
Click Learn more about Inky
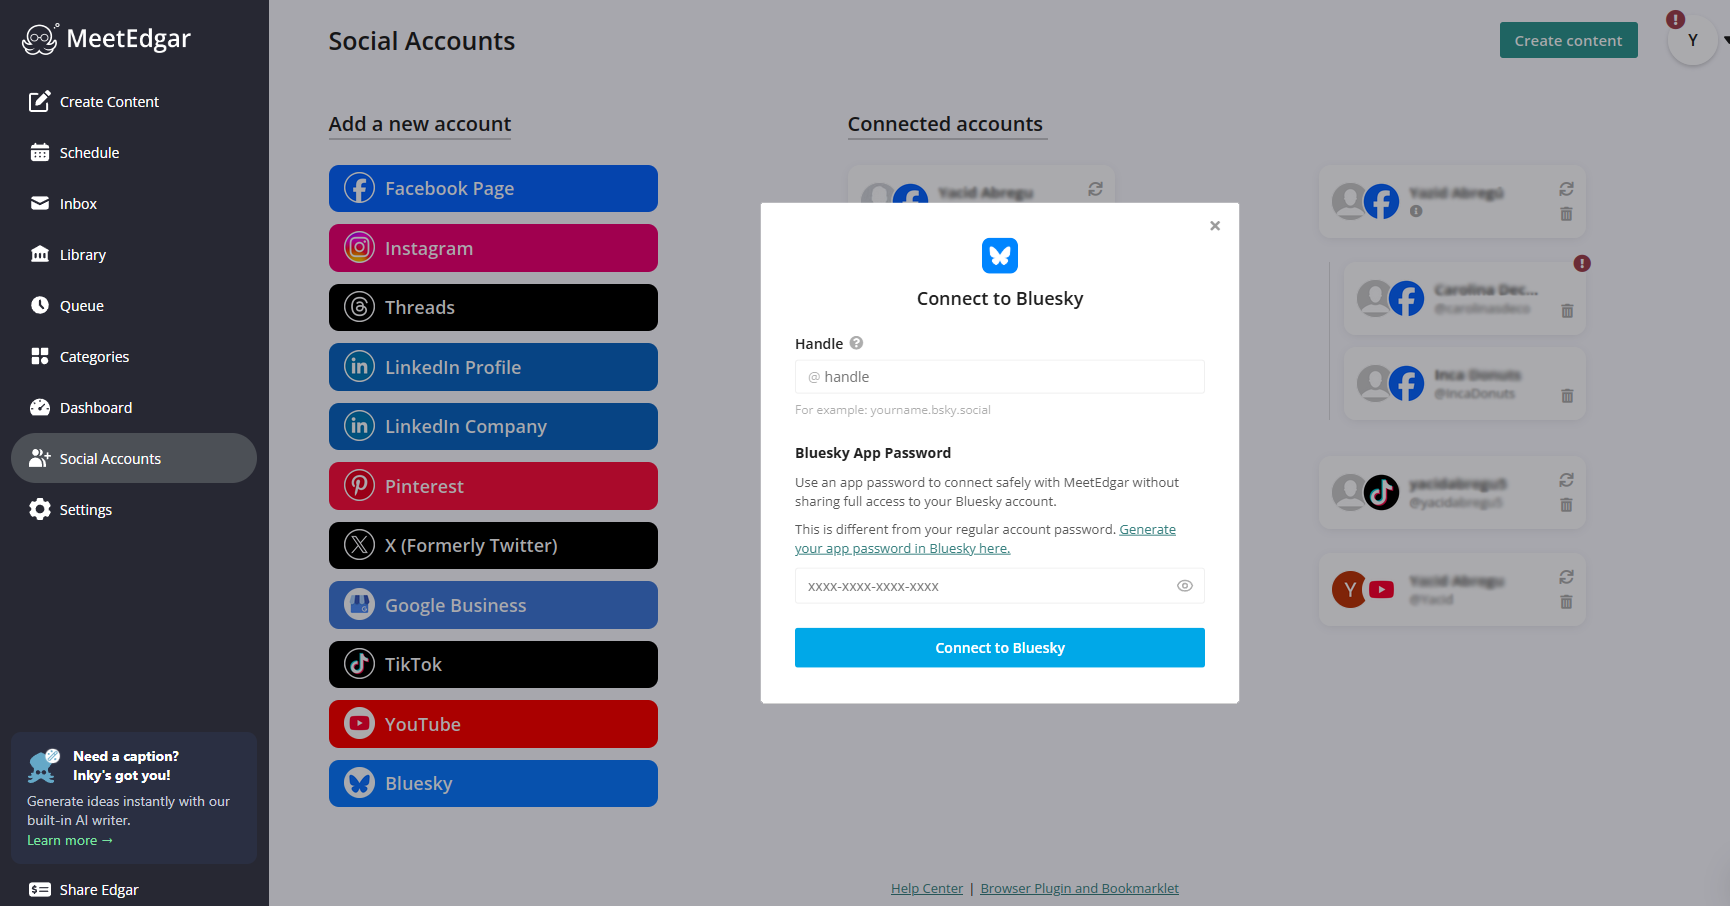coord(70,840)
